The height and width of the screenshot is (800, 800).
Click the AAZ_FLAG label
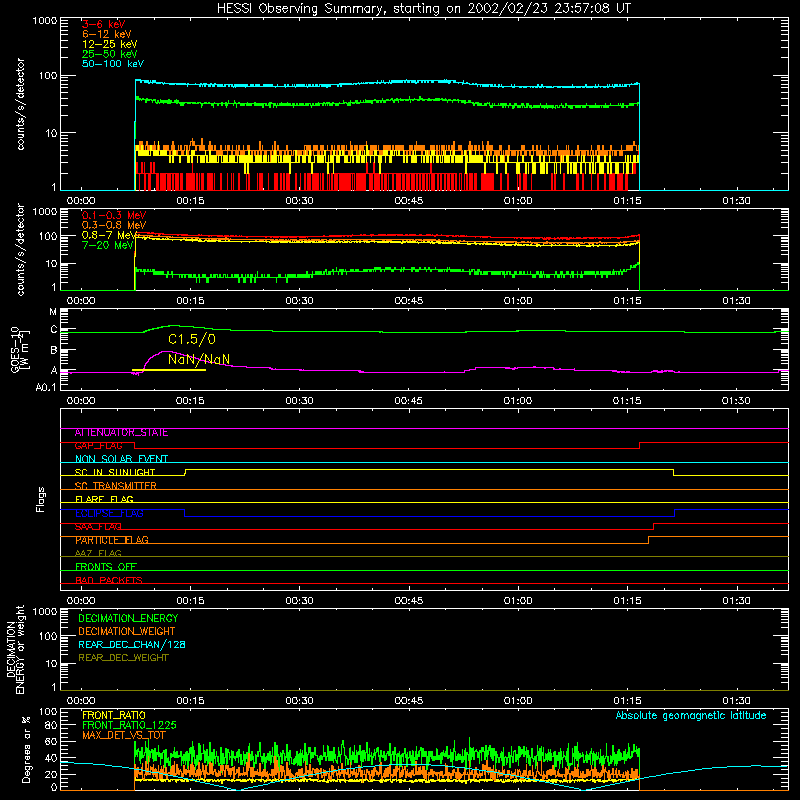98,554
